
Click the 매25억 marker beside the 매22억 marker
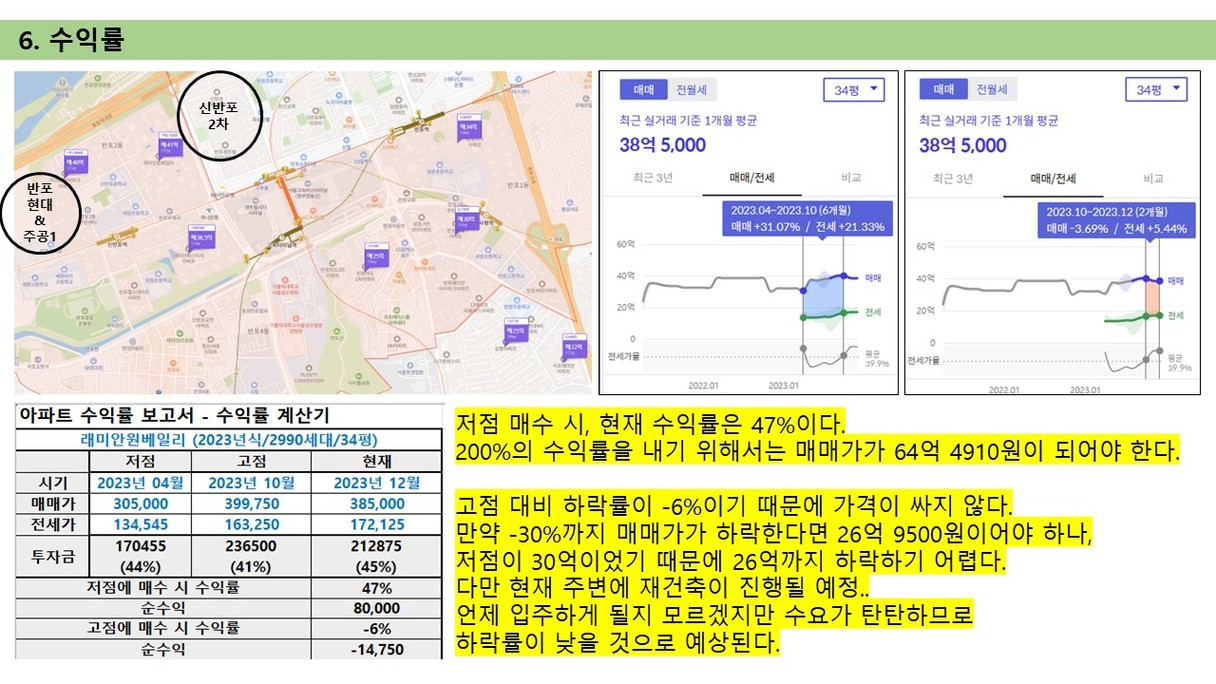515,331
